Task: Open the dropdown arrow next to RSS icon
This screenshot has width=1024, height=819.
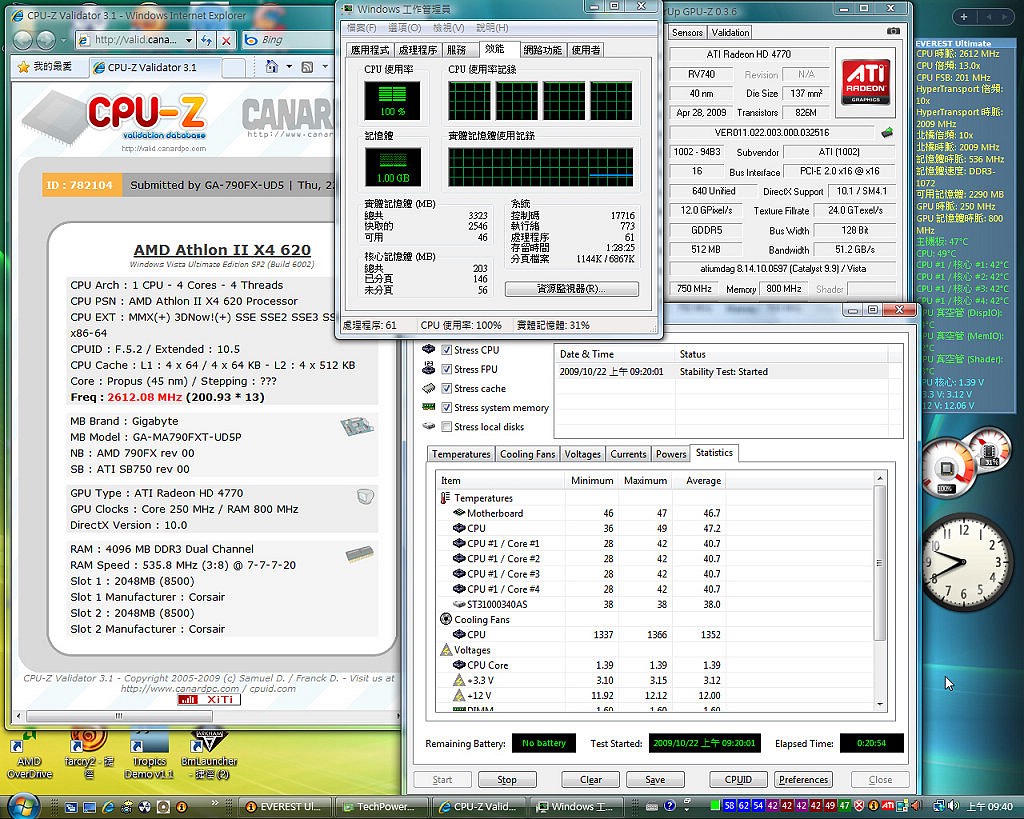Action: click(325, 67)
